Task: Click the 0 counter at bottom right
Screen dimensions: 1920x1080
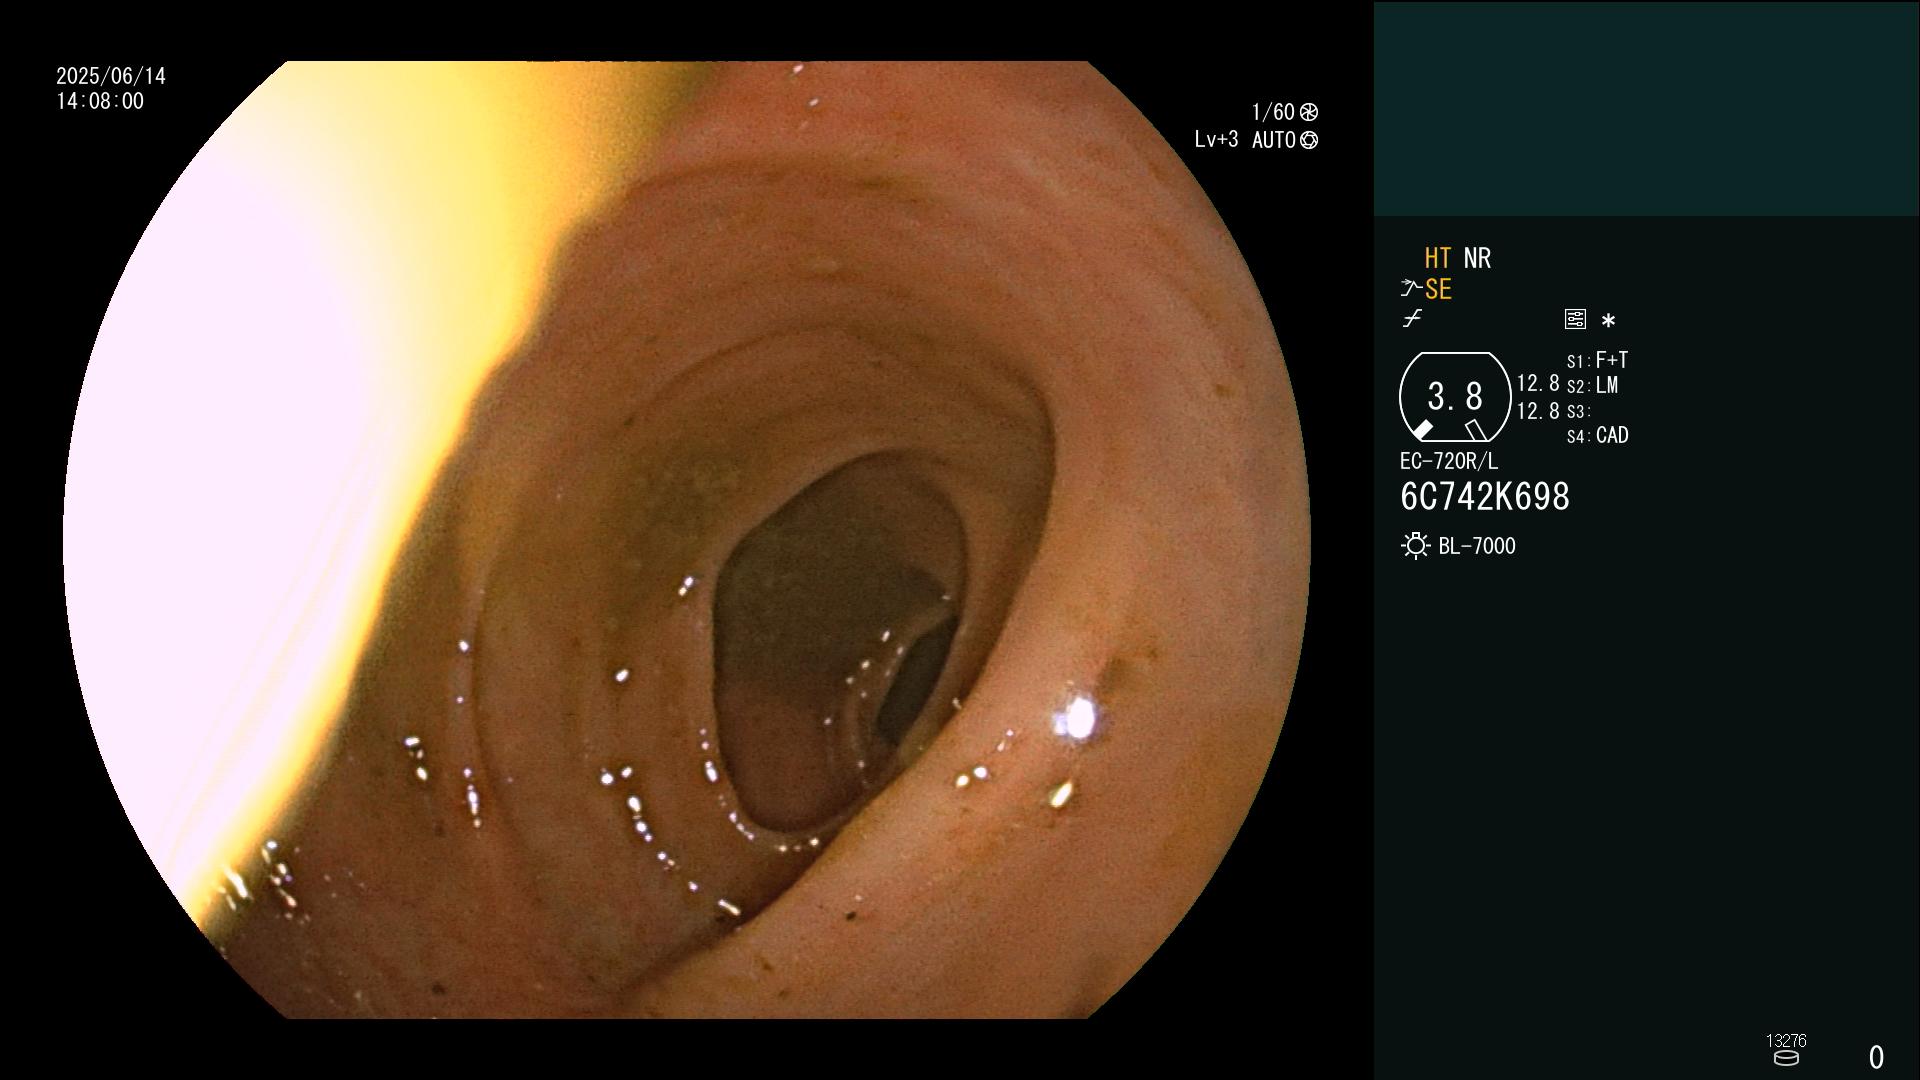Action: (x=1876, y=1057)
